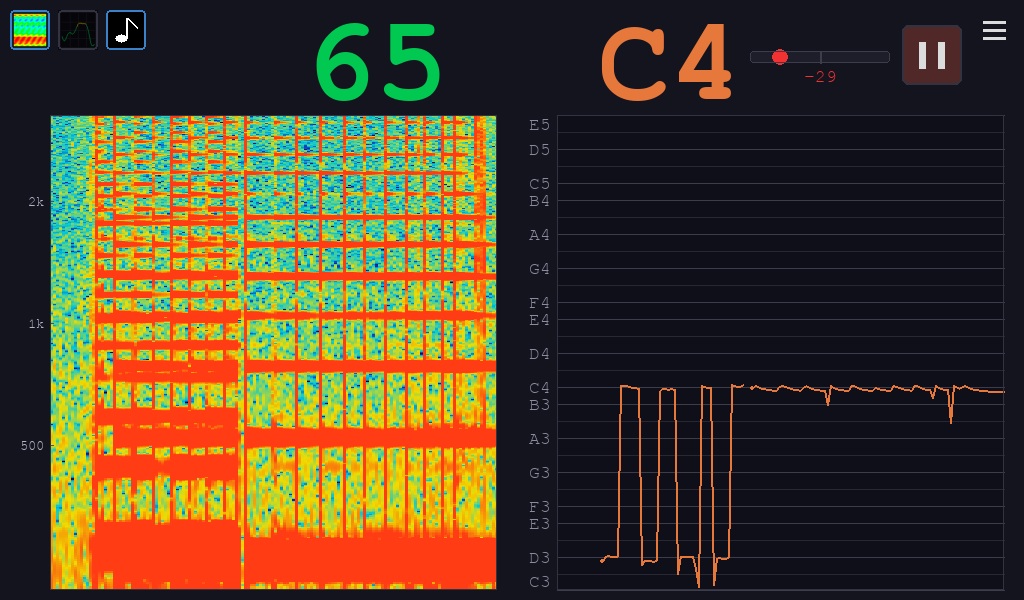Click the red slider handle
The height and width of the screenshot is (600, 1024).
click(x=780, y=57)
